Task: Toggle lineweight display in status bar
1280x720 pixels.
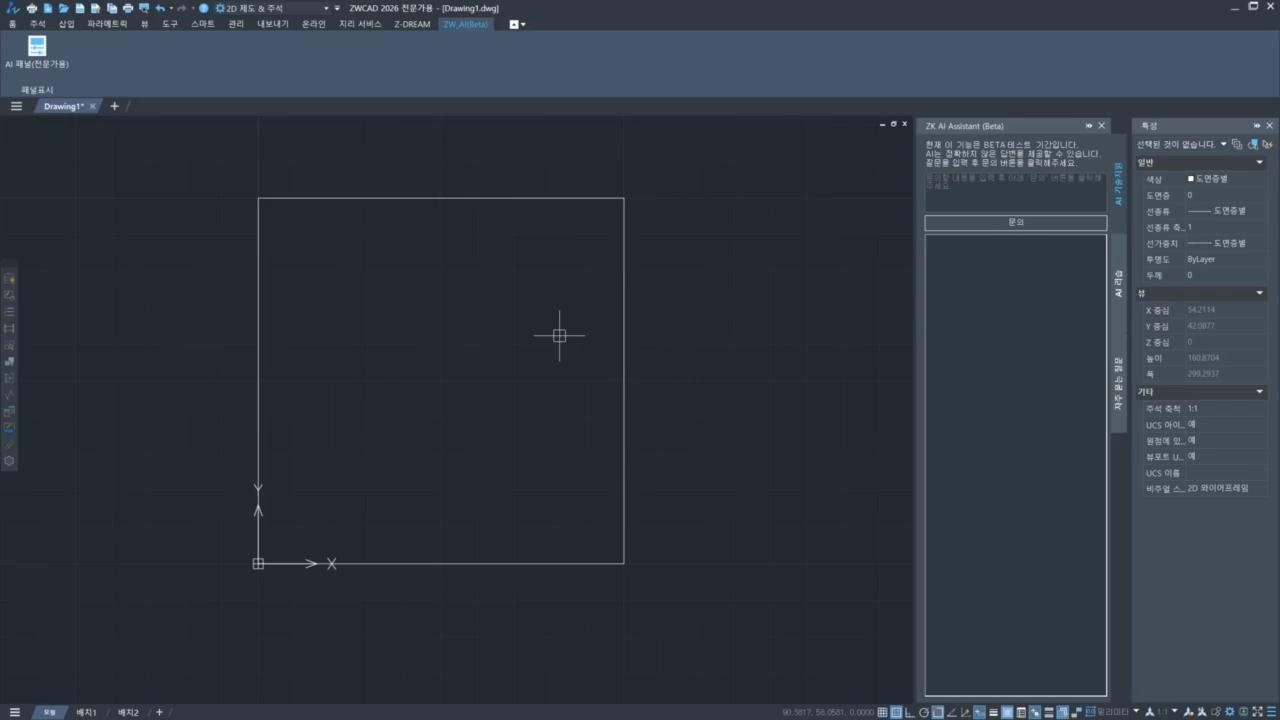Action: [x=993, y=712]
